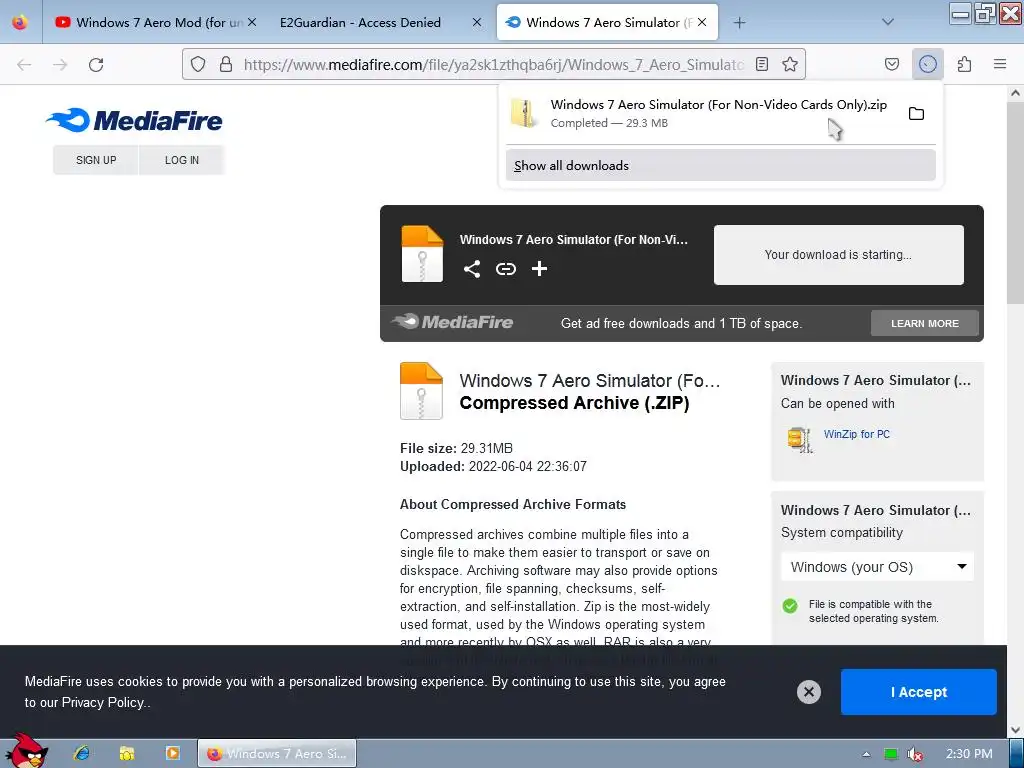Expand the Windows (your OS) compatibility dropdown
This screenshot has width=1024, height=768.
tap(877, 566)
